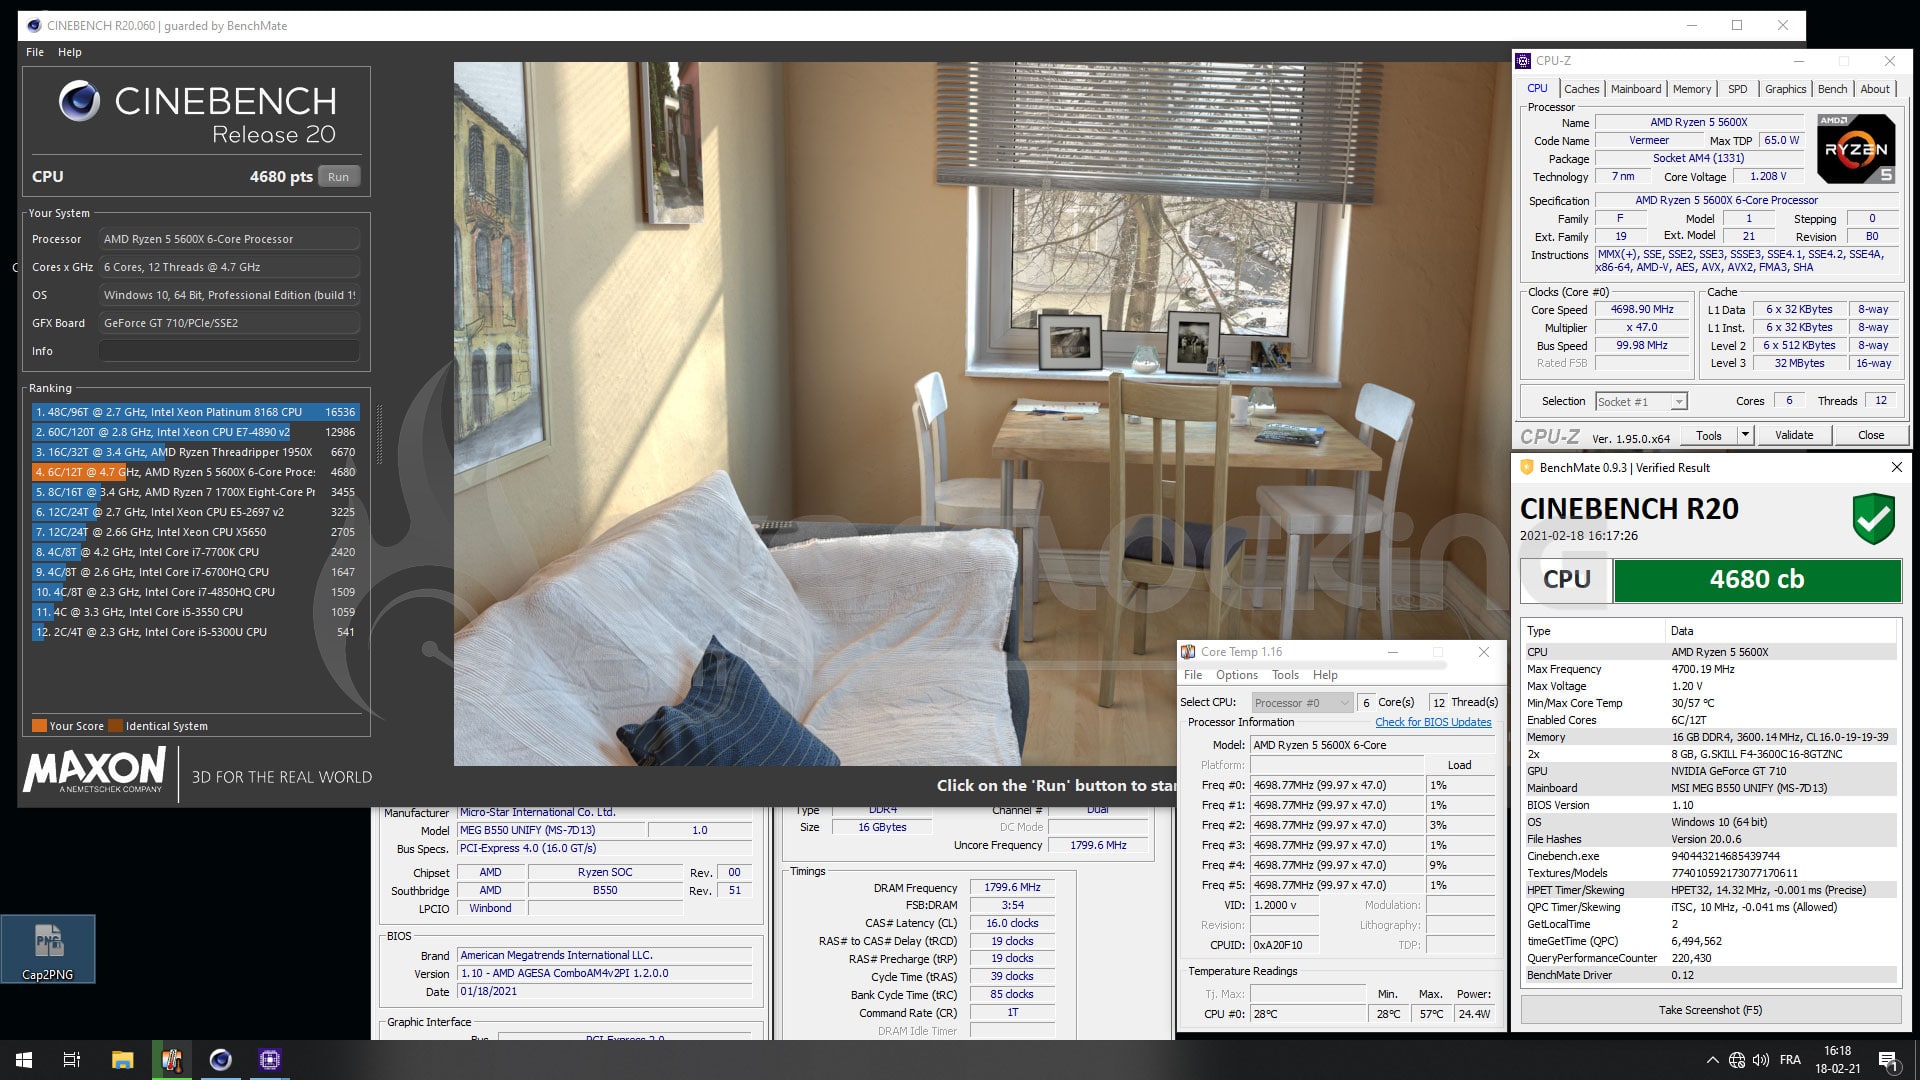
Task: Open the Cap2PNG desktop shortcut icon
Action: click(48, 949)
